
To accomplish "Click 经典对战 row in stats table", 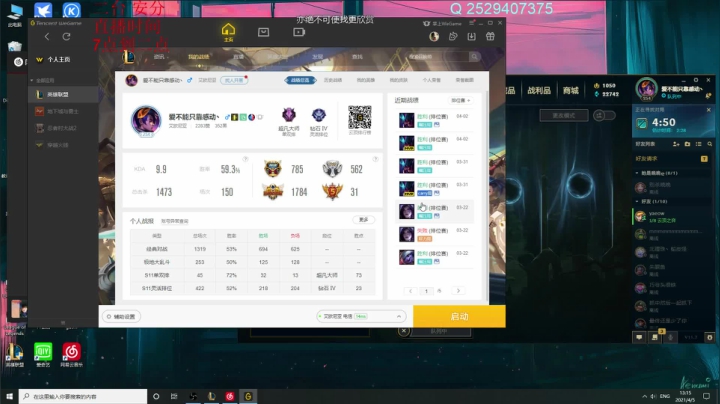I will tap(253, 249).
